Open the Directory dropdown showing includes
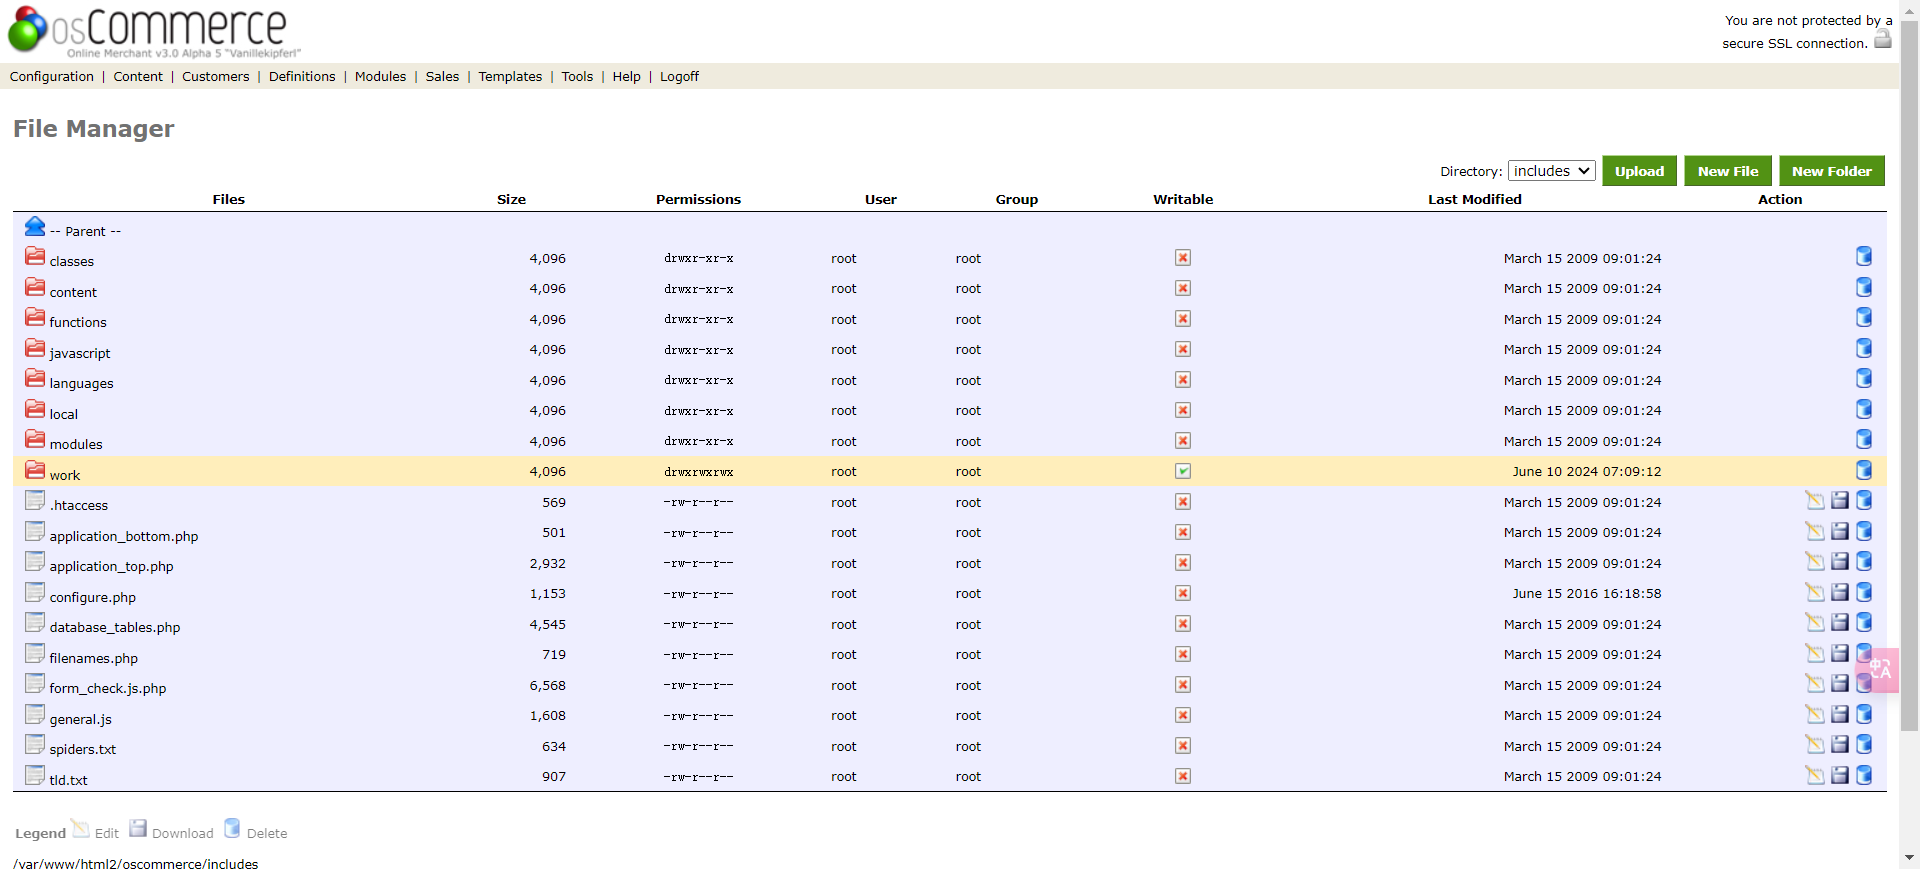 (1552, 171)
